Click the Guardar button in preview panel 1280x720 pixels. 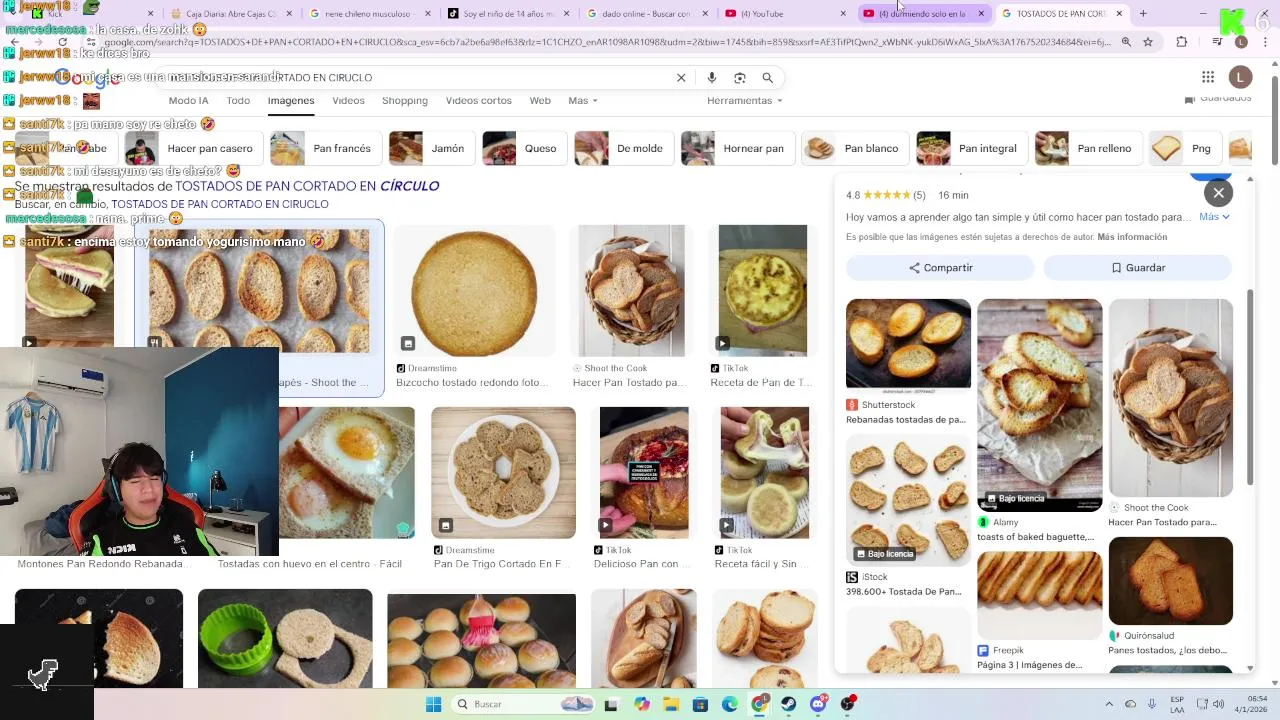1138,268
